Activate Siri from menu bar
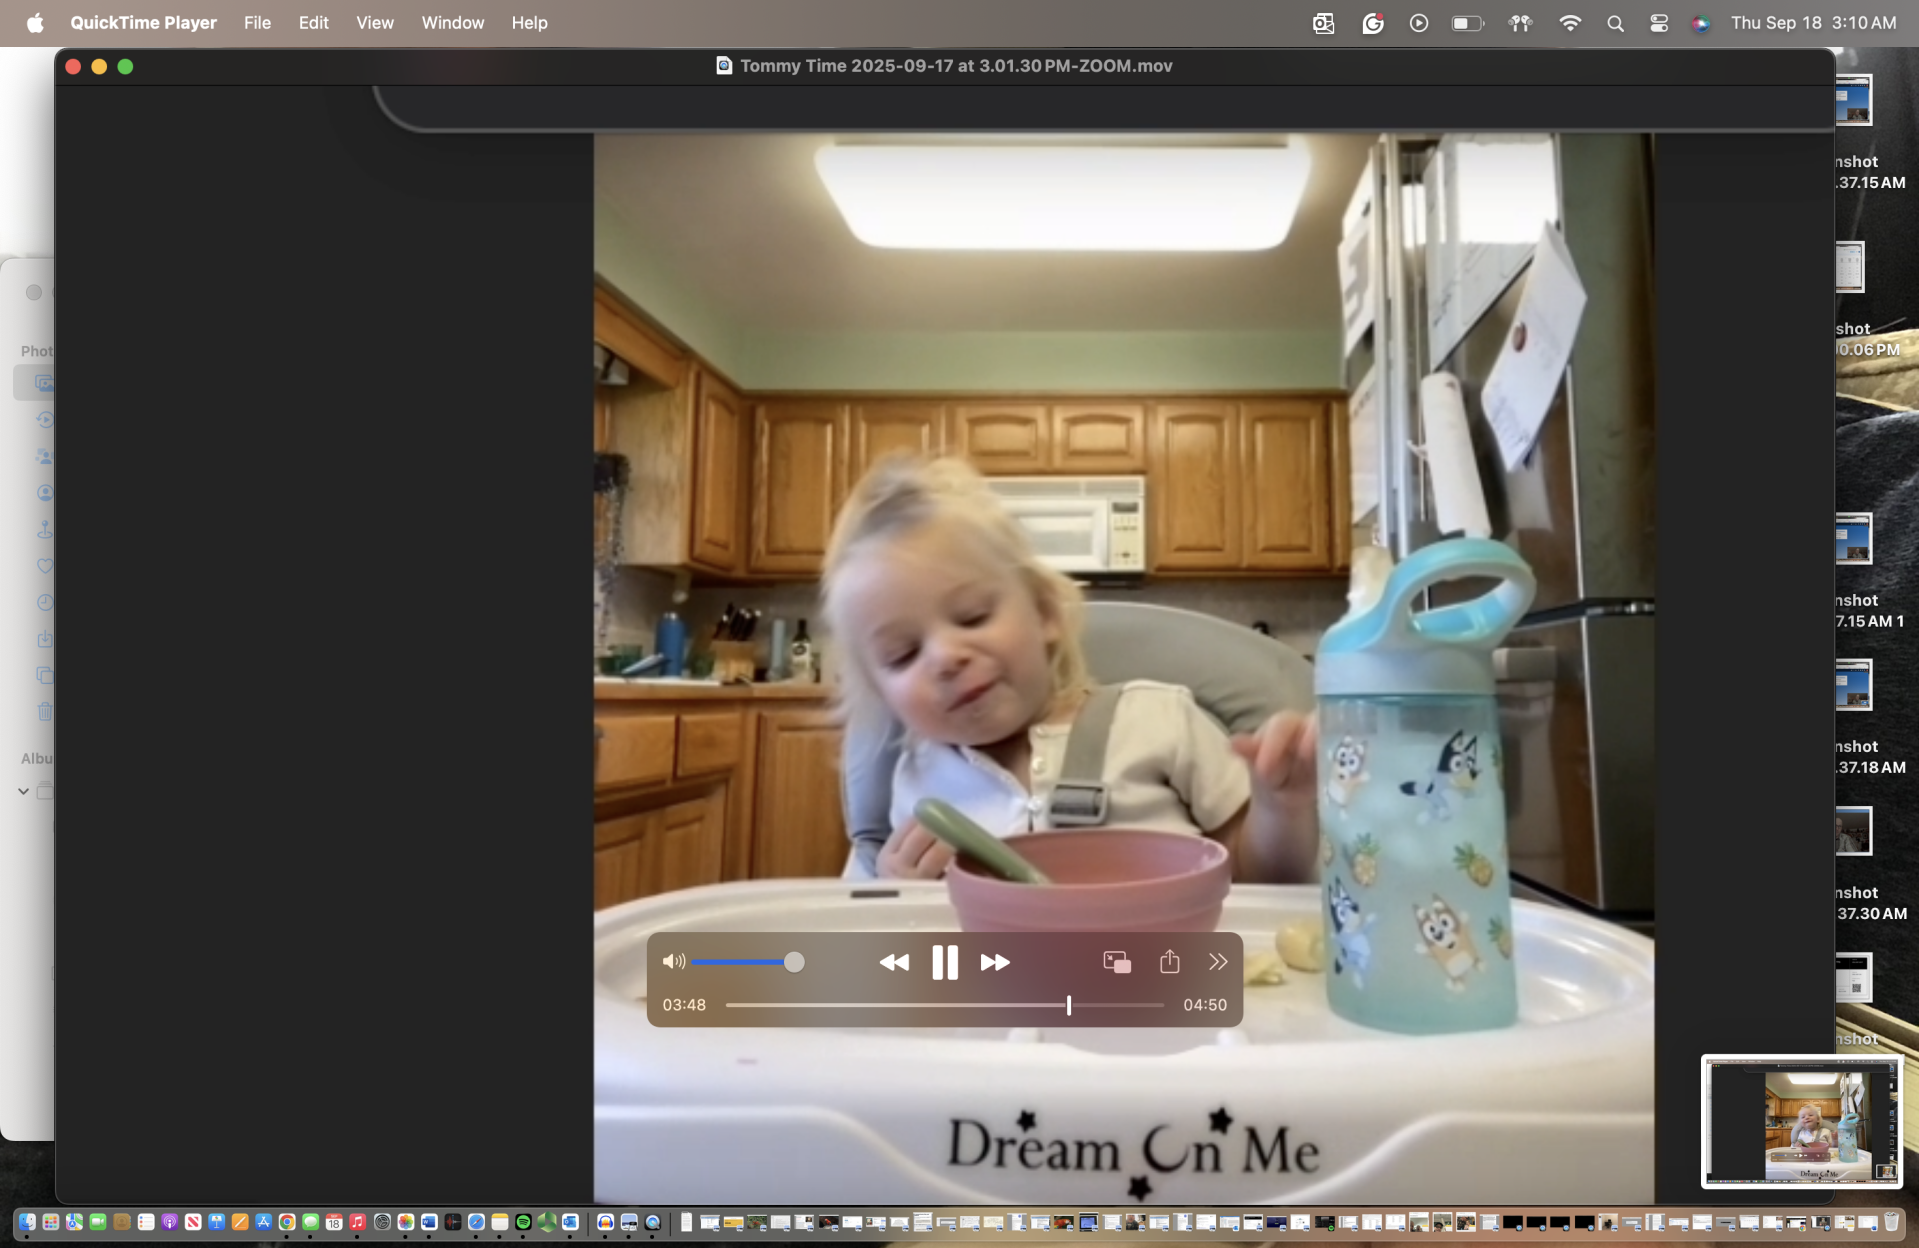Image resolution: width=1919 pixels, height=1248 pixels. tap(1700, 23)
